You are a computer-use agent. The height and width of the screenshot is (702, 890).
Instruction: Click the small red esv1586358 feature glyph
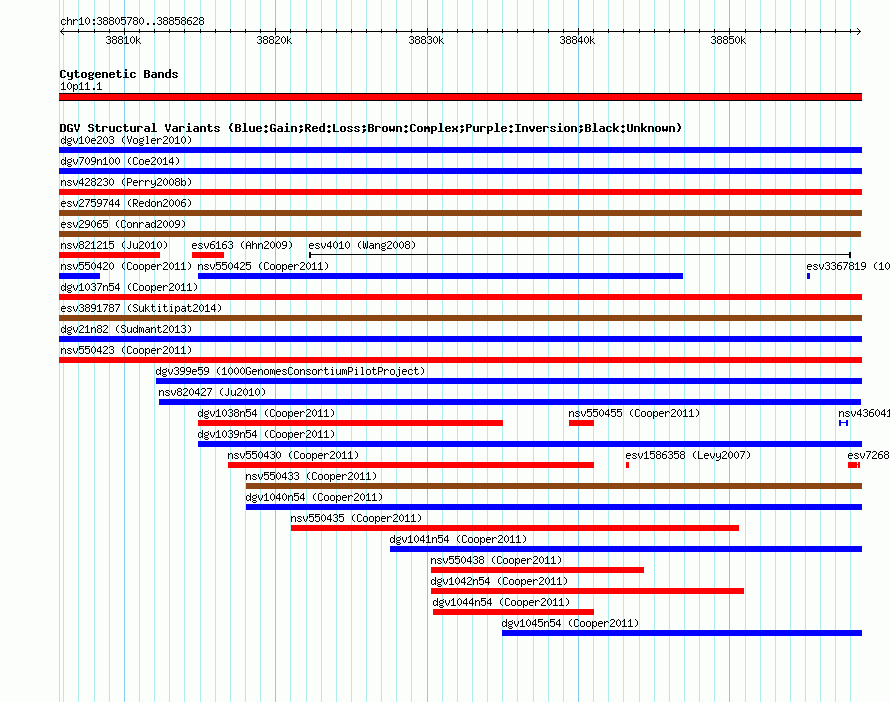click(x=627, y=465)
